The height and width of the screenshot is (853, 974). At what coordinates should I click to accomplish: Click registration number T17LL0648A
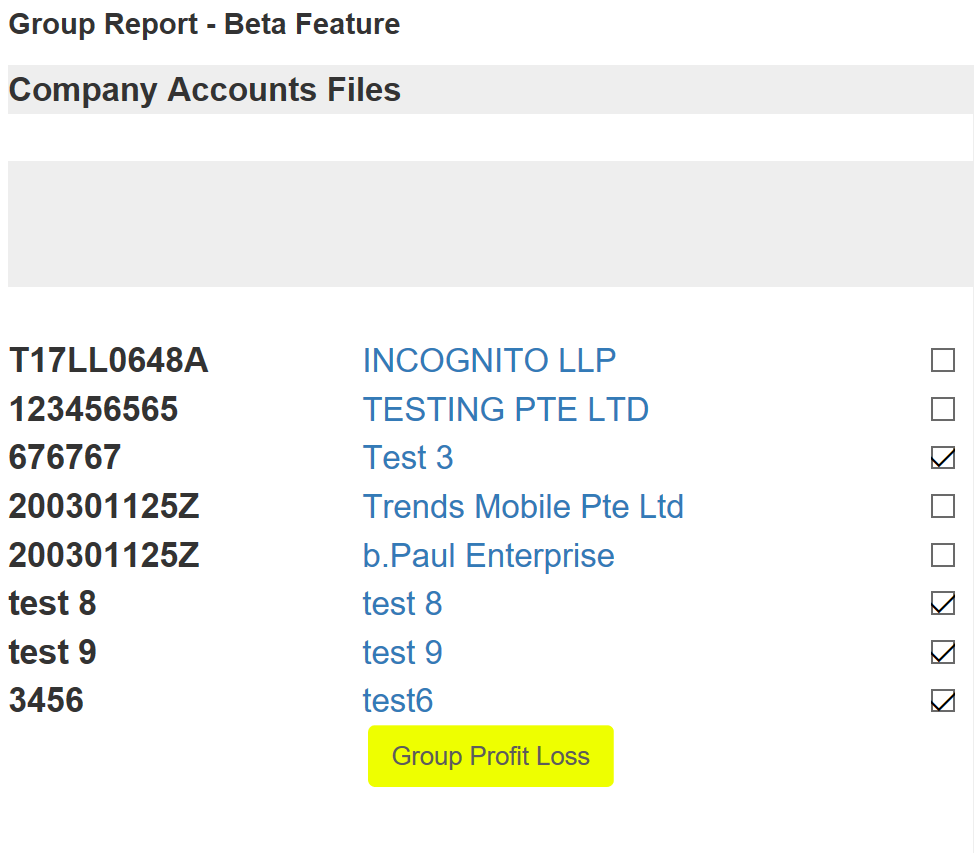click(108, 360)
